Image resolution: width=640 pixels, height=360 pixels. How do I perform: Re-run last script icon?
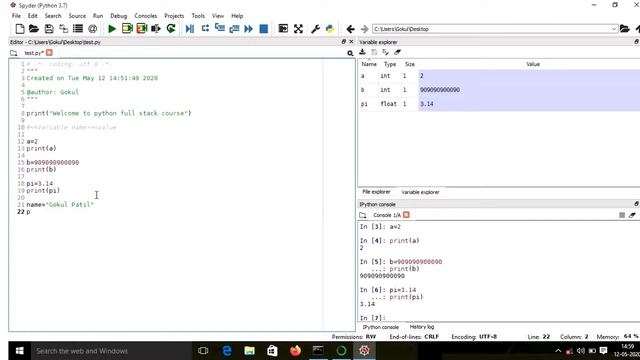171,29
